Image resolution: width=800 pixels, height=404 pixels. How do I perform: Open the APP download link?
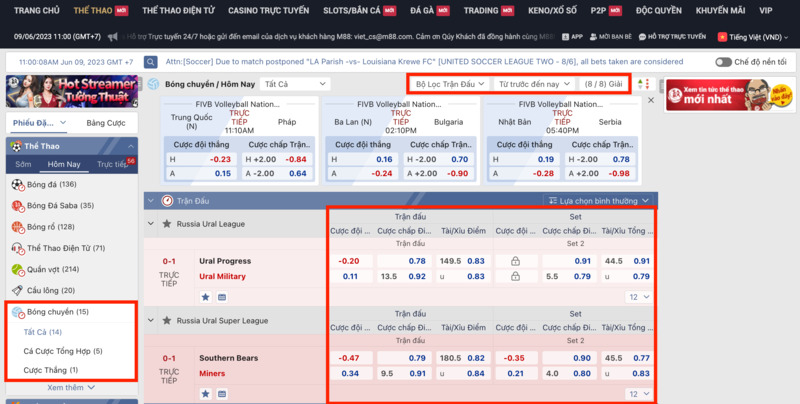click(x=572, y=37)
